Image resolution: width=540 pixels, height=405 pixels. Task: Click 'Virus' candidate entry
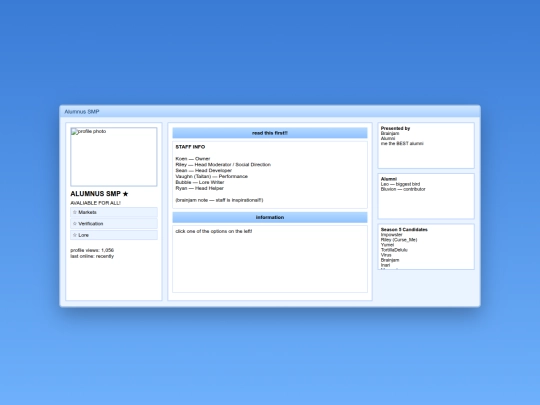point(386,255)
